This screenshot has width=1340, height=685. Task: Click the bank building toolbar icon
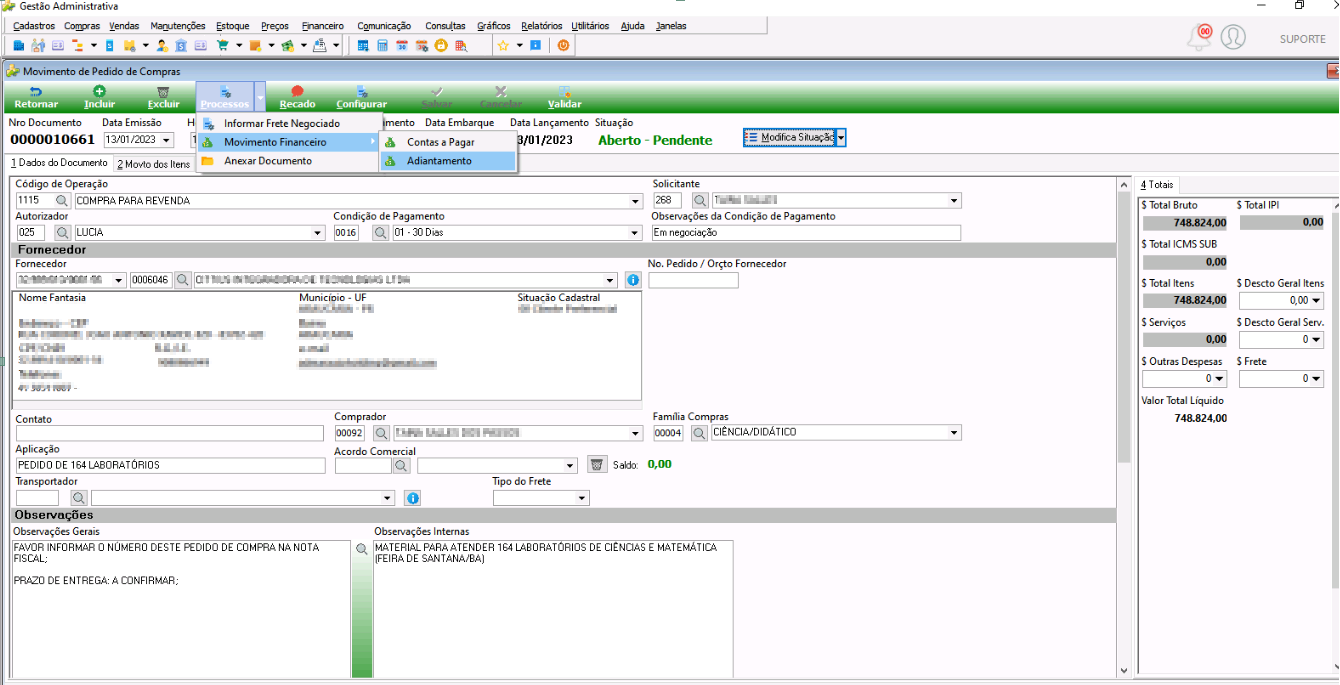[x=181, y=45]
